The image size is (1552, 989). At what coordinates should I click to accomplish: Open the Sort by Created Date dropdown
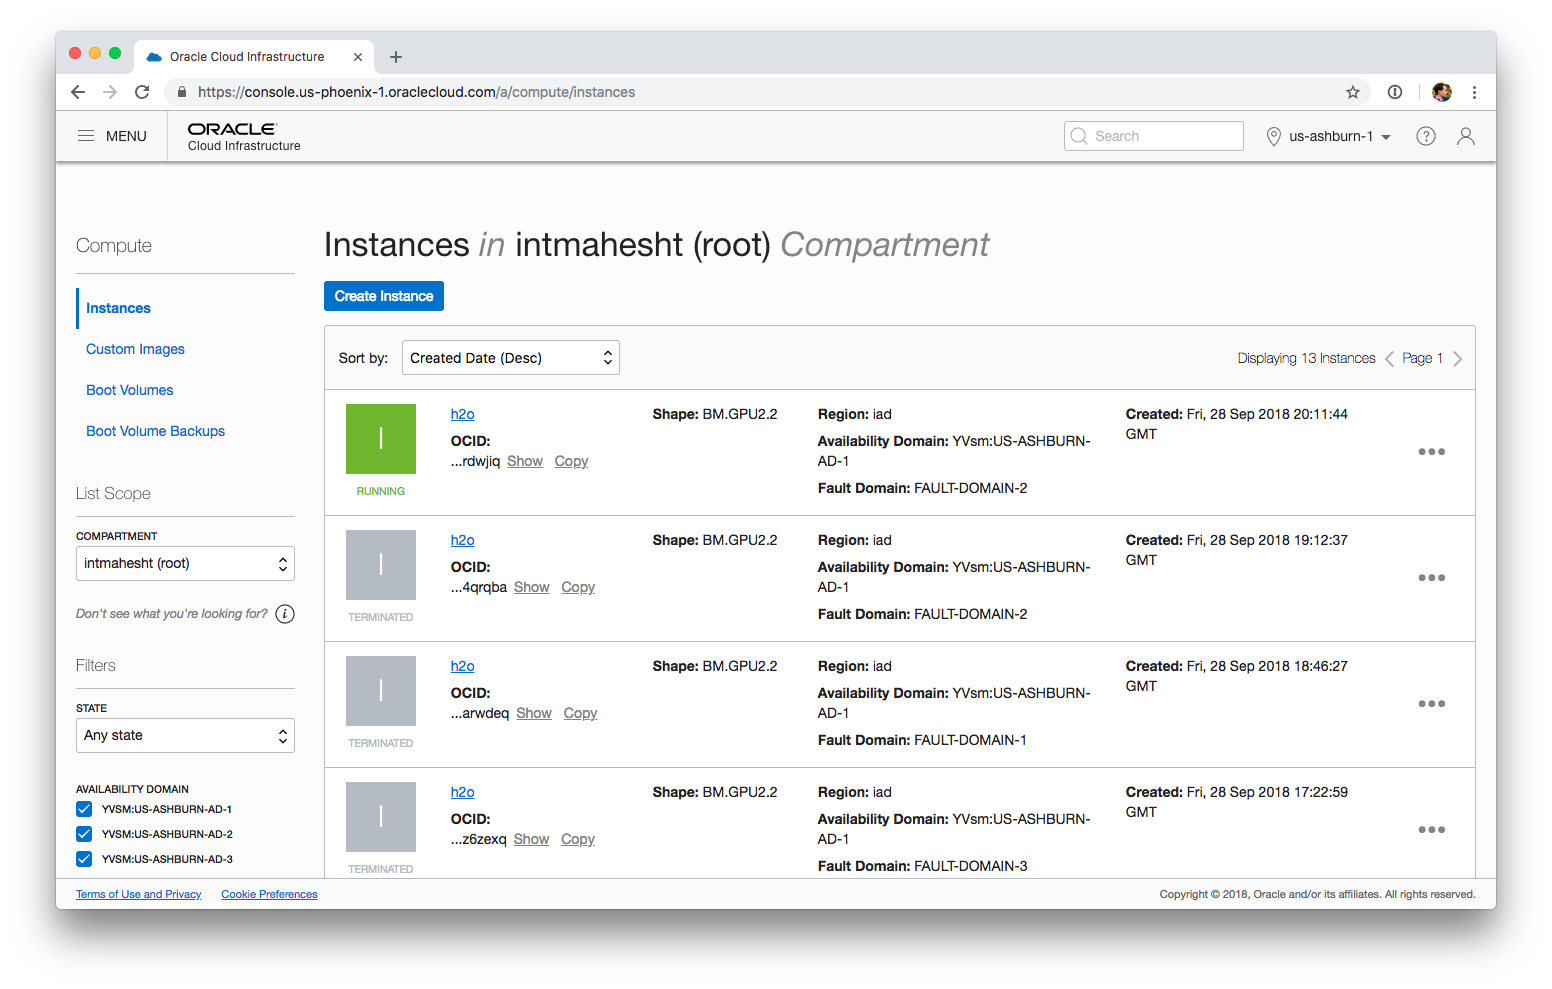tap(511, 358)
